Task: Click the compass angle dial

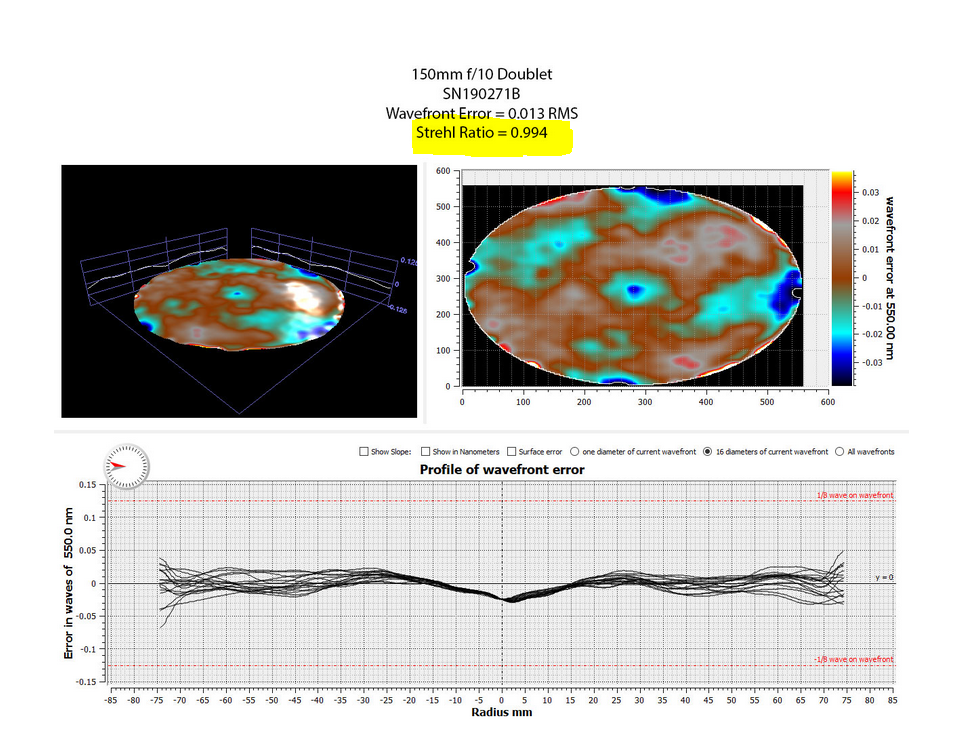Action: tap(126, 466)
